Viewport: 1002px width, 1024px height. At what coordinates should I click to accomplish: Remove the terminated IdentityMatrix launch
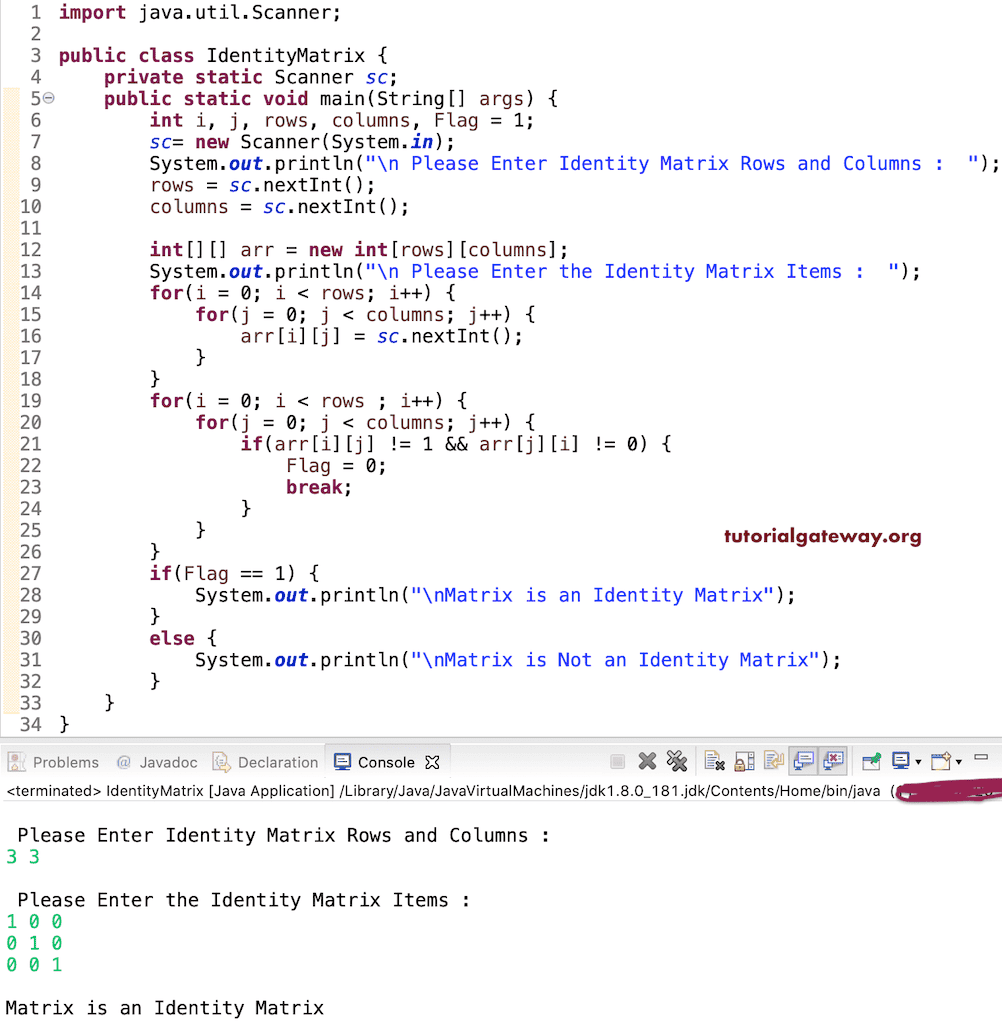[645, 761]
